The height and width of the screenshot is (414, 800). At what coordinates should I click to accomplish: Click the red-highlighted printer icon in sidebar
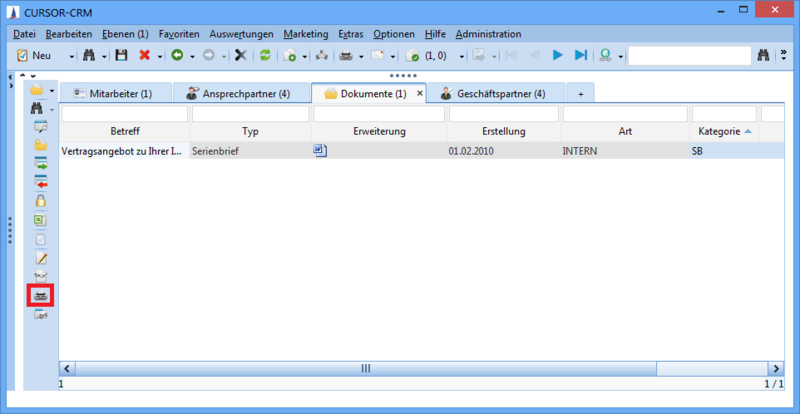point(41,295)
